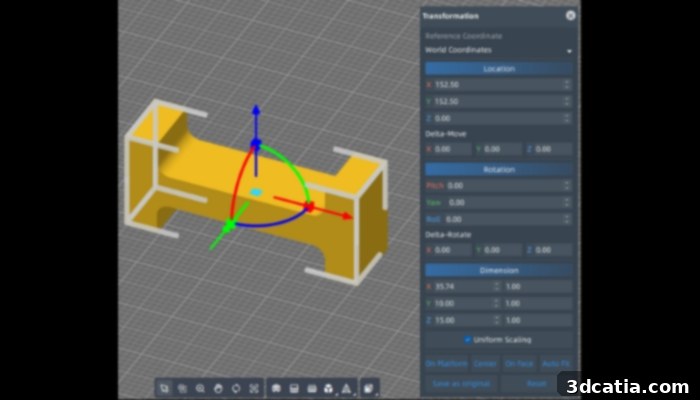
Task: Click the Dimension Y field 10.00
Action: tap(463, 304)
